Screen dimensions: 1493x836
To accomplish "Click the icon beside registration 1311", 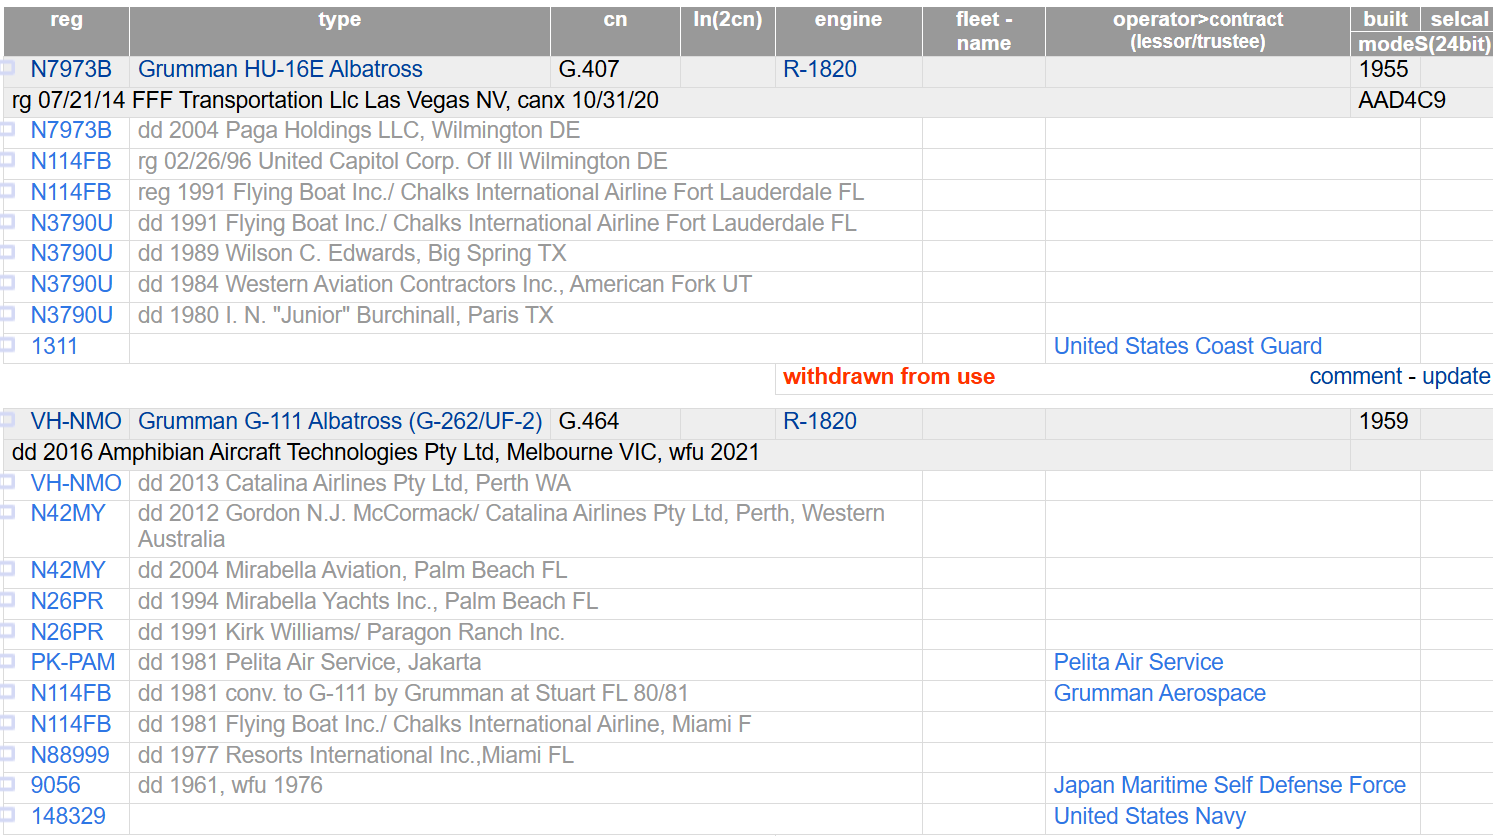I will click(x=7, y=345).
